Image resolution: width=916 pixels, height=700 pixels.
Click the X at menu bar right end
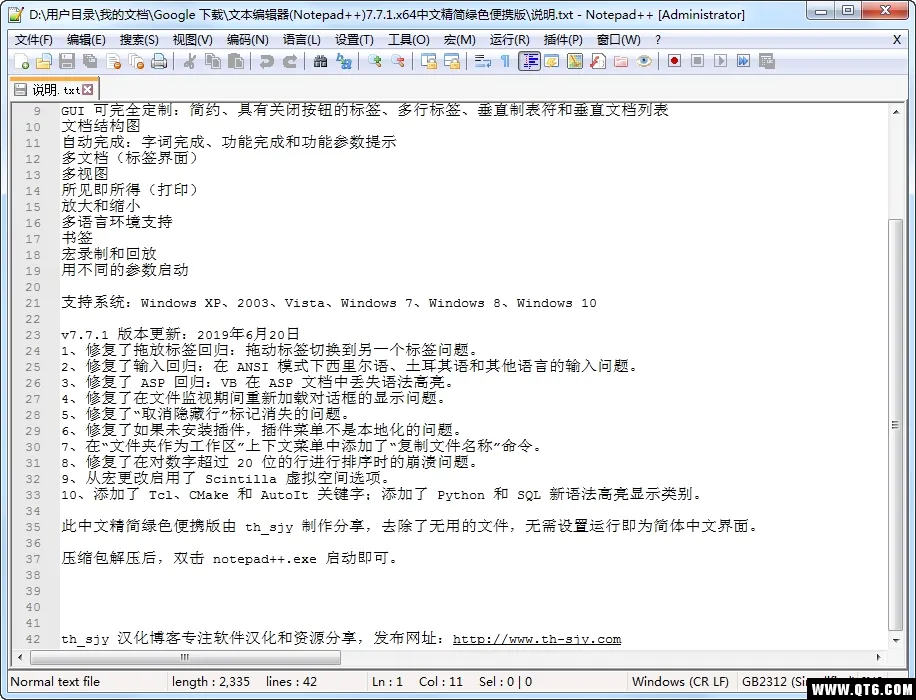coord(897,40)
